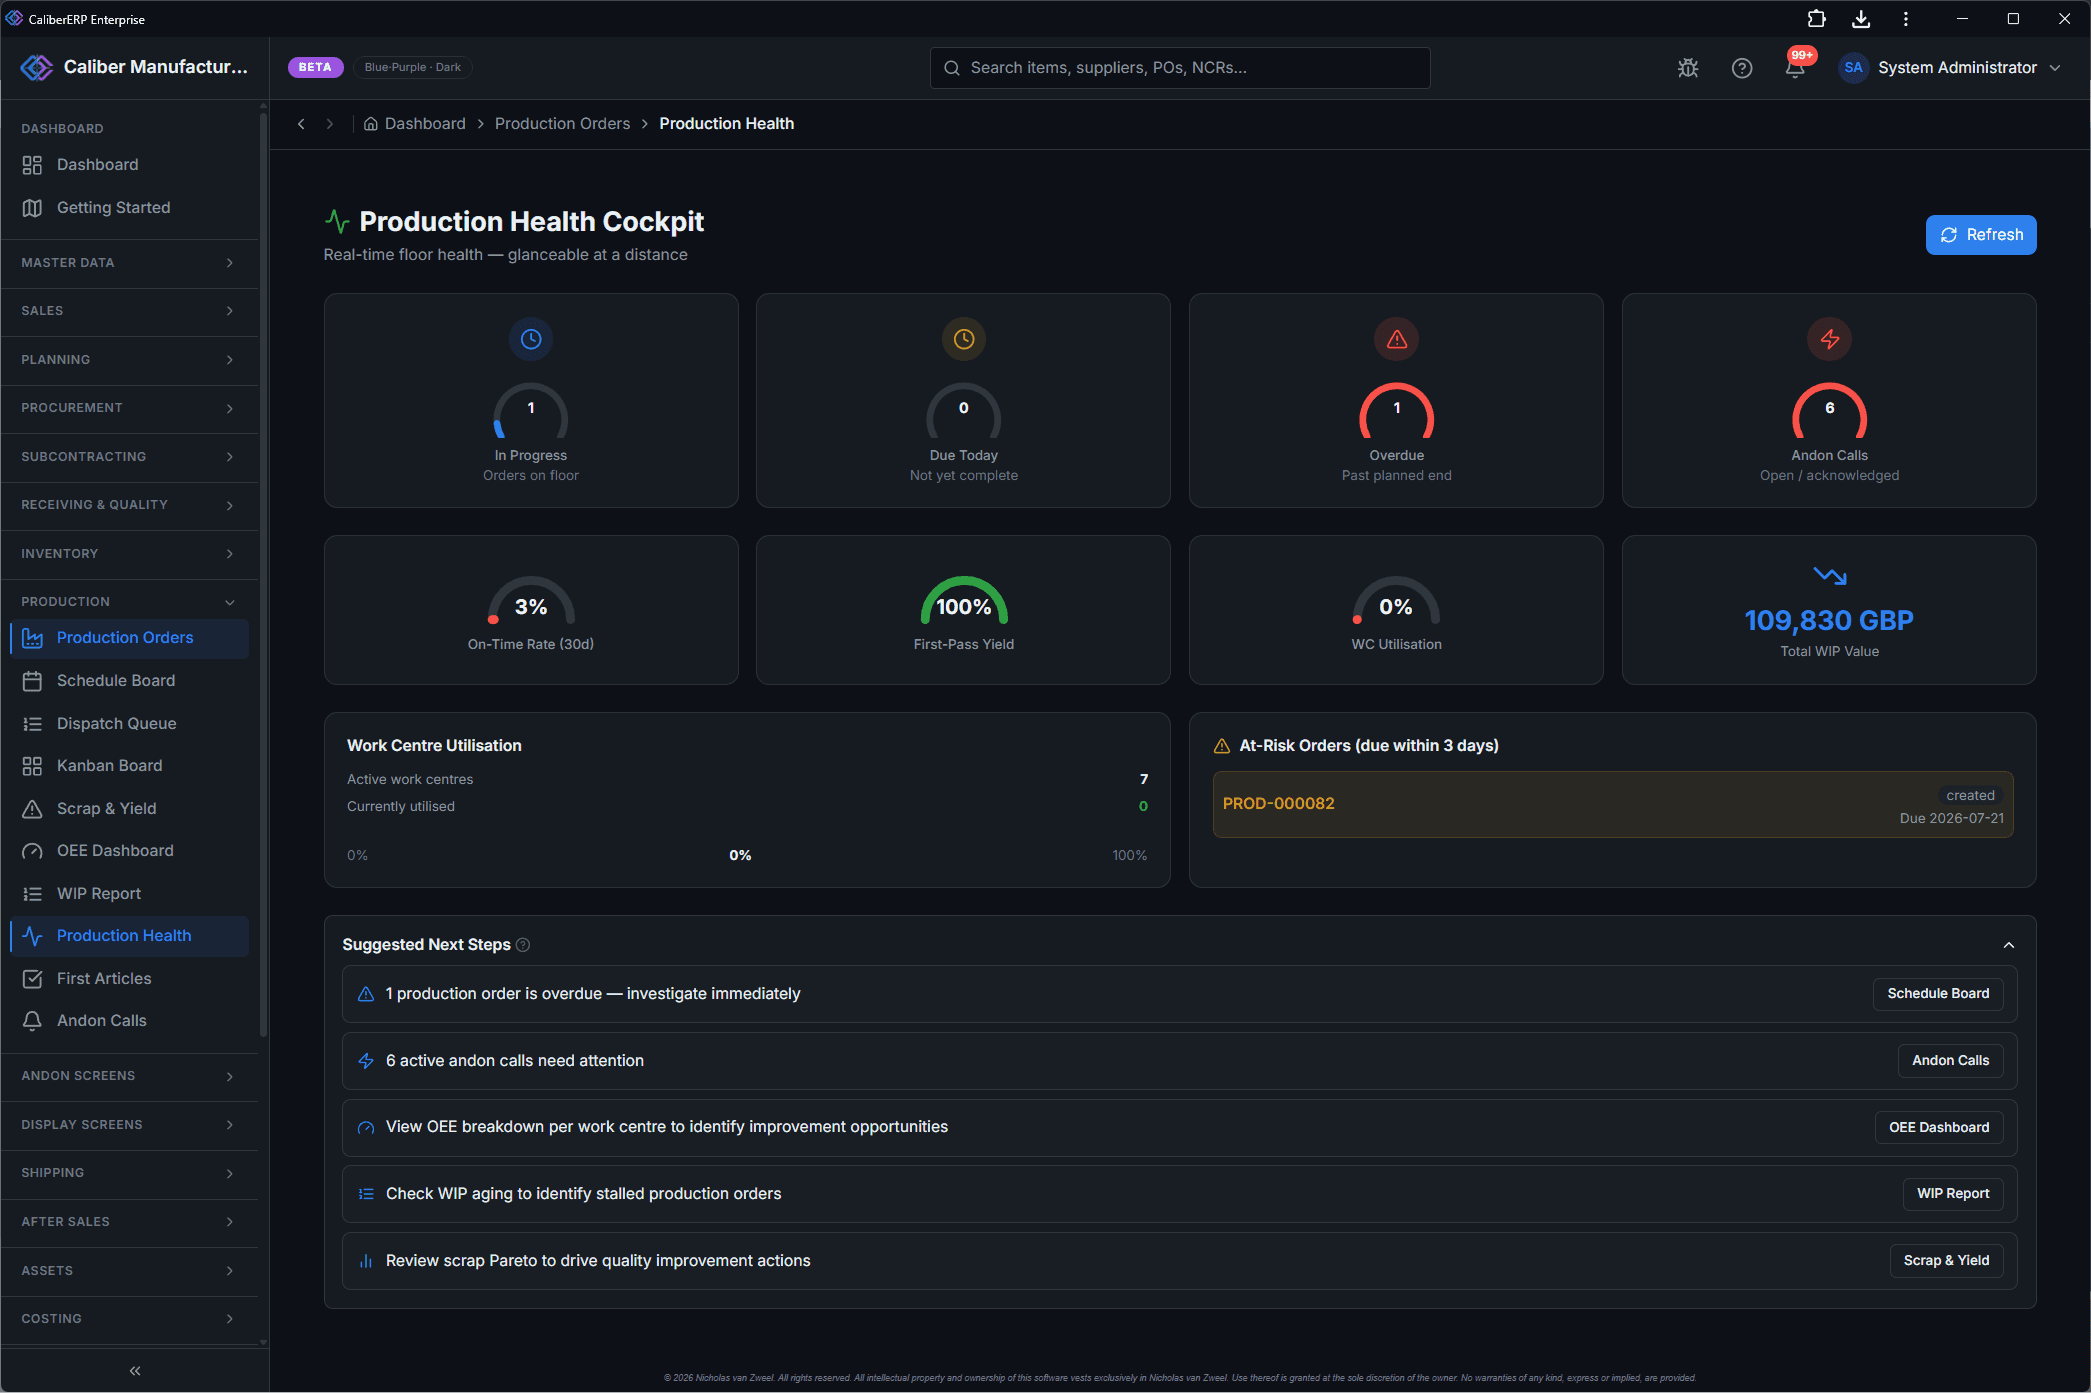Click the extensions puzzle icon in title bar
Viewport: 2091px width, 1393px height.
pos(1817,19)
